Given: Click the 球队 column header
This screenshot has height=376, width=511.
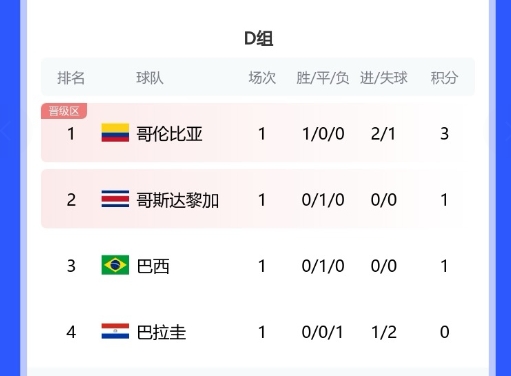Looking at the screenshot, I should click(x=150, y=78).
